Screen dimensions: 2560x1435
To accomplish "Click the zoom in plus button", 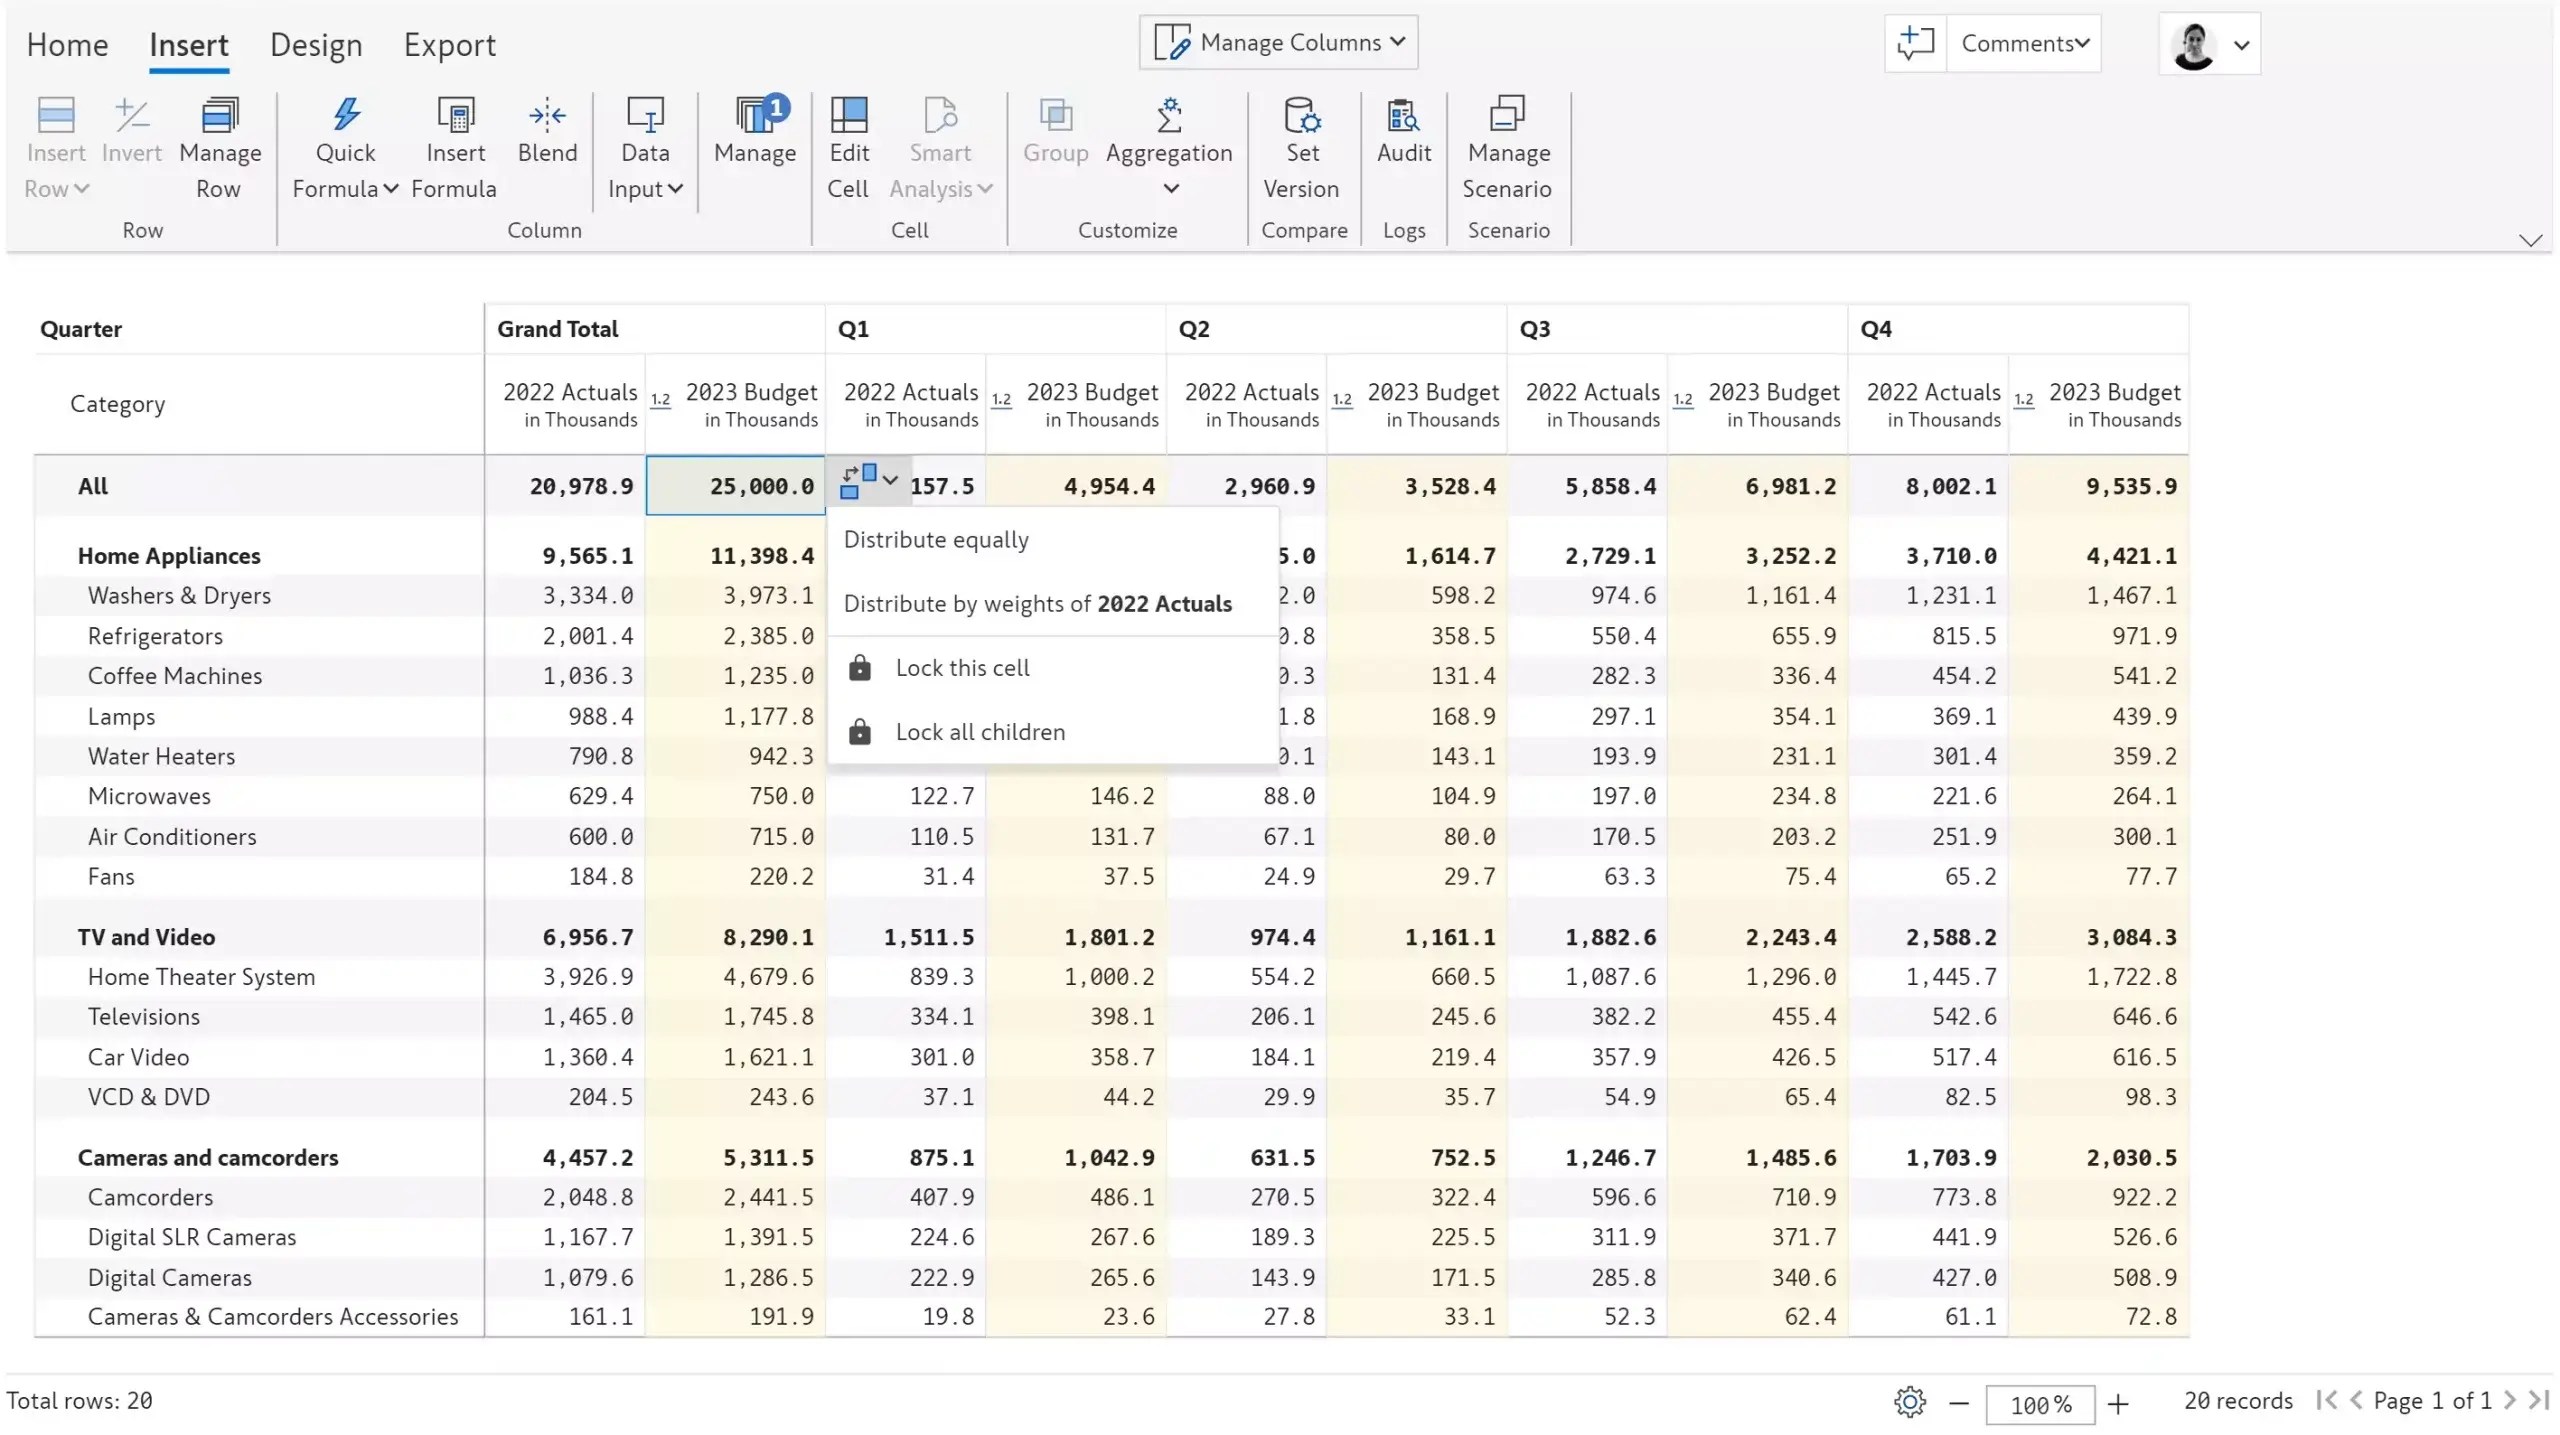I will 2117,1404.
